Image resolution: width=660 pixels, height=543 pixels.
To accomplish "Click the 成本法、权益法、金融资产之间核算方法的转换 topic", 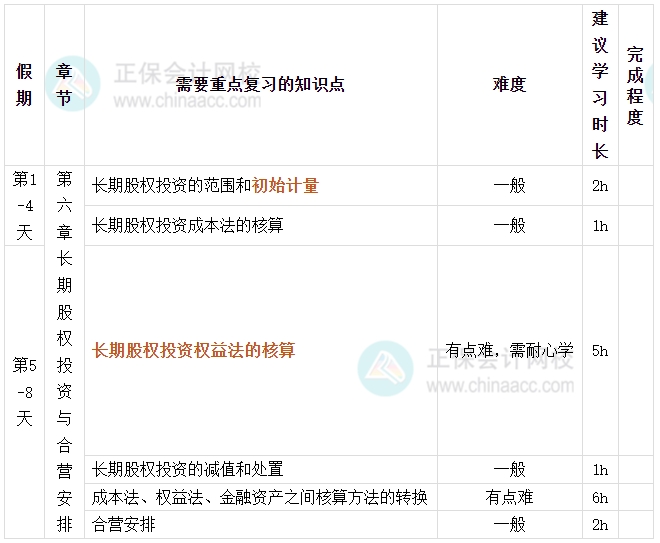I will point(260,497).
